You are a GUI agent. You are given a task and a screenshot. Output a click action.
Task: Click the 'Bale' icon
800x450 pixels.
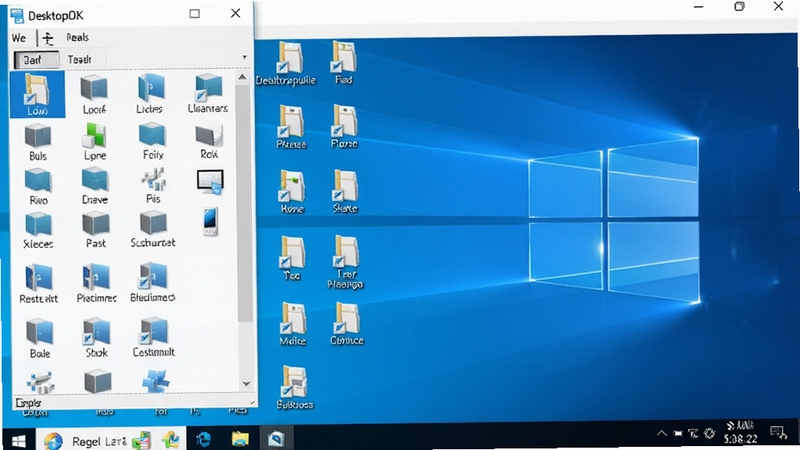coord(40,338)
